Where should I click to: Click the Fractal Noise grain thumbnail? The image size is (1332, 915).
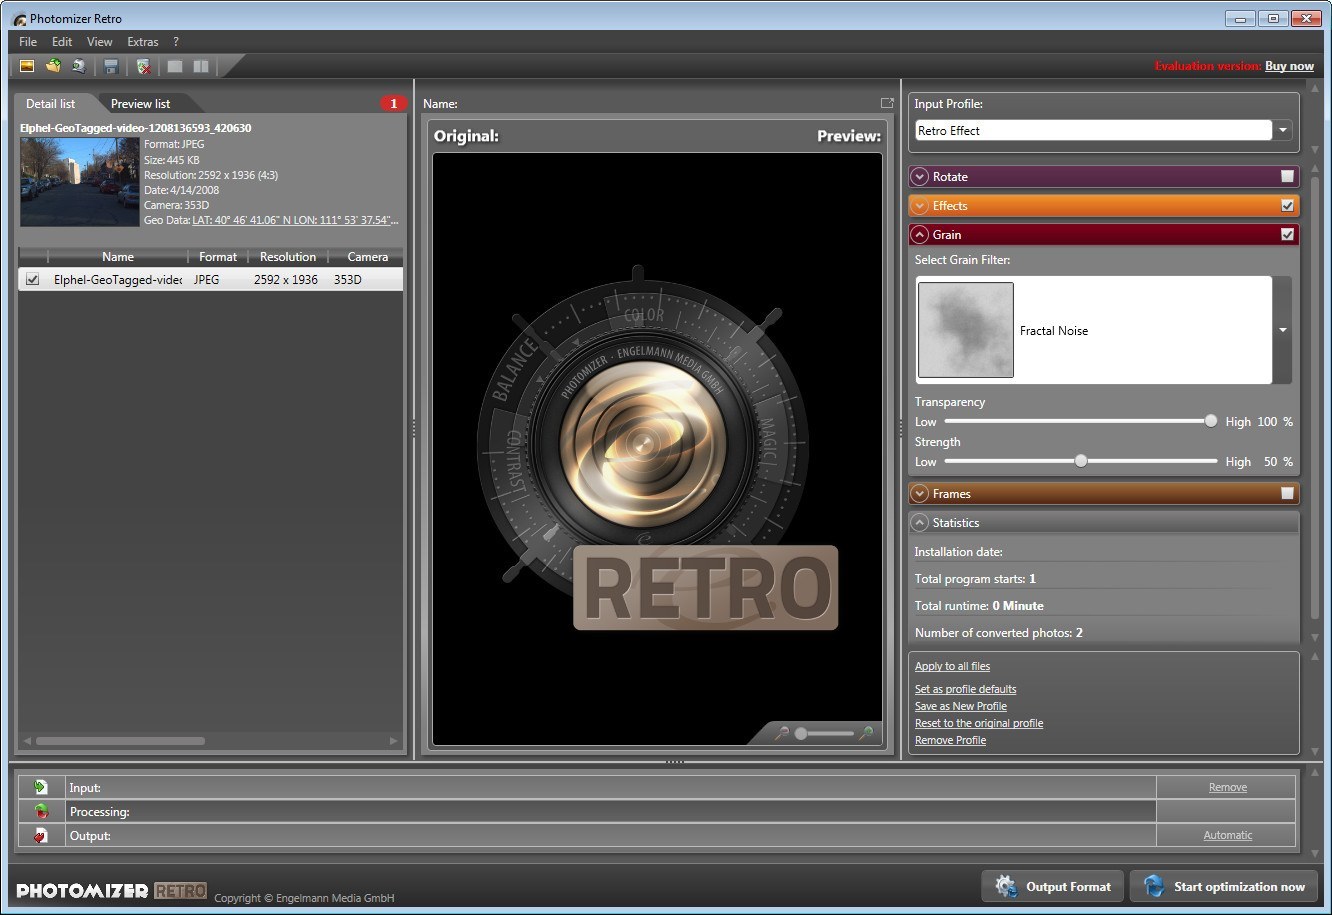[x=966, y=330]
